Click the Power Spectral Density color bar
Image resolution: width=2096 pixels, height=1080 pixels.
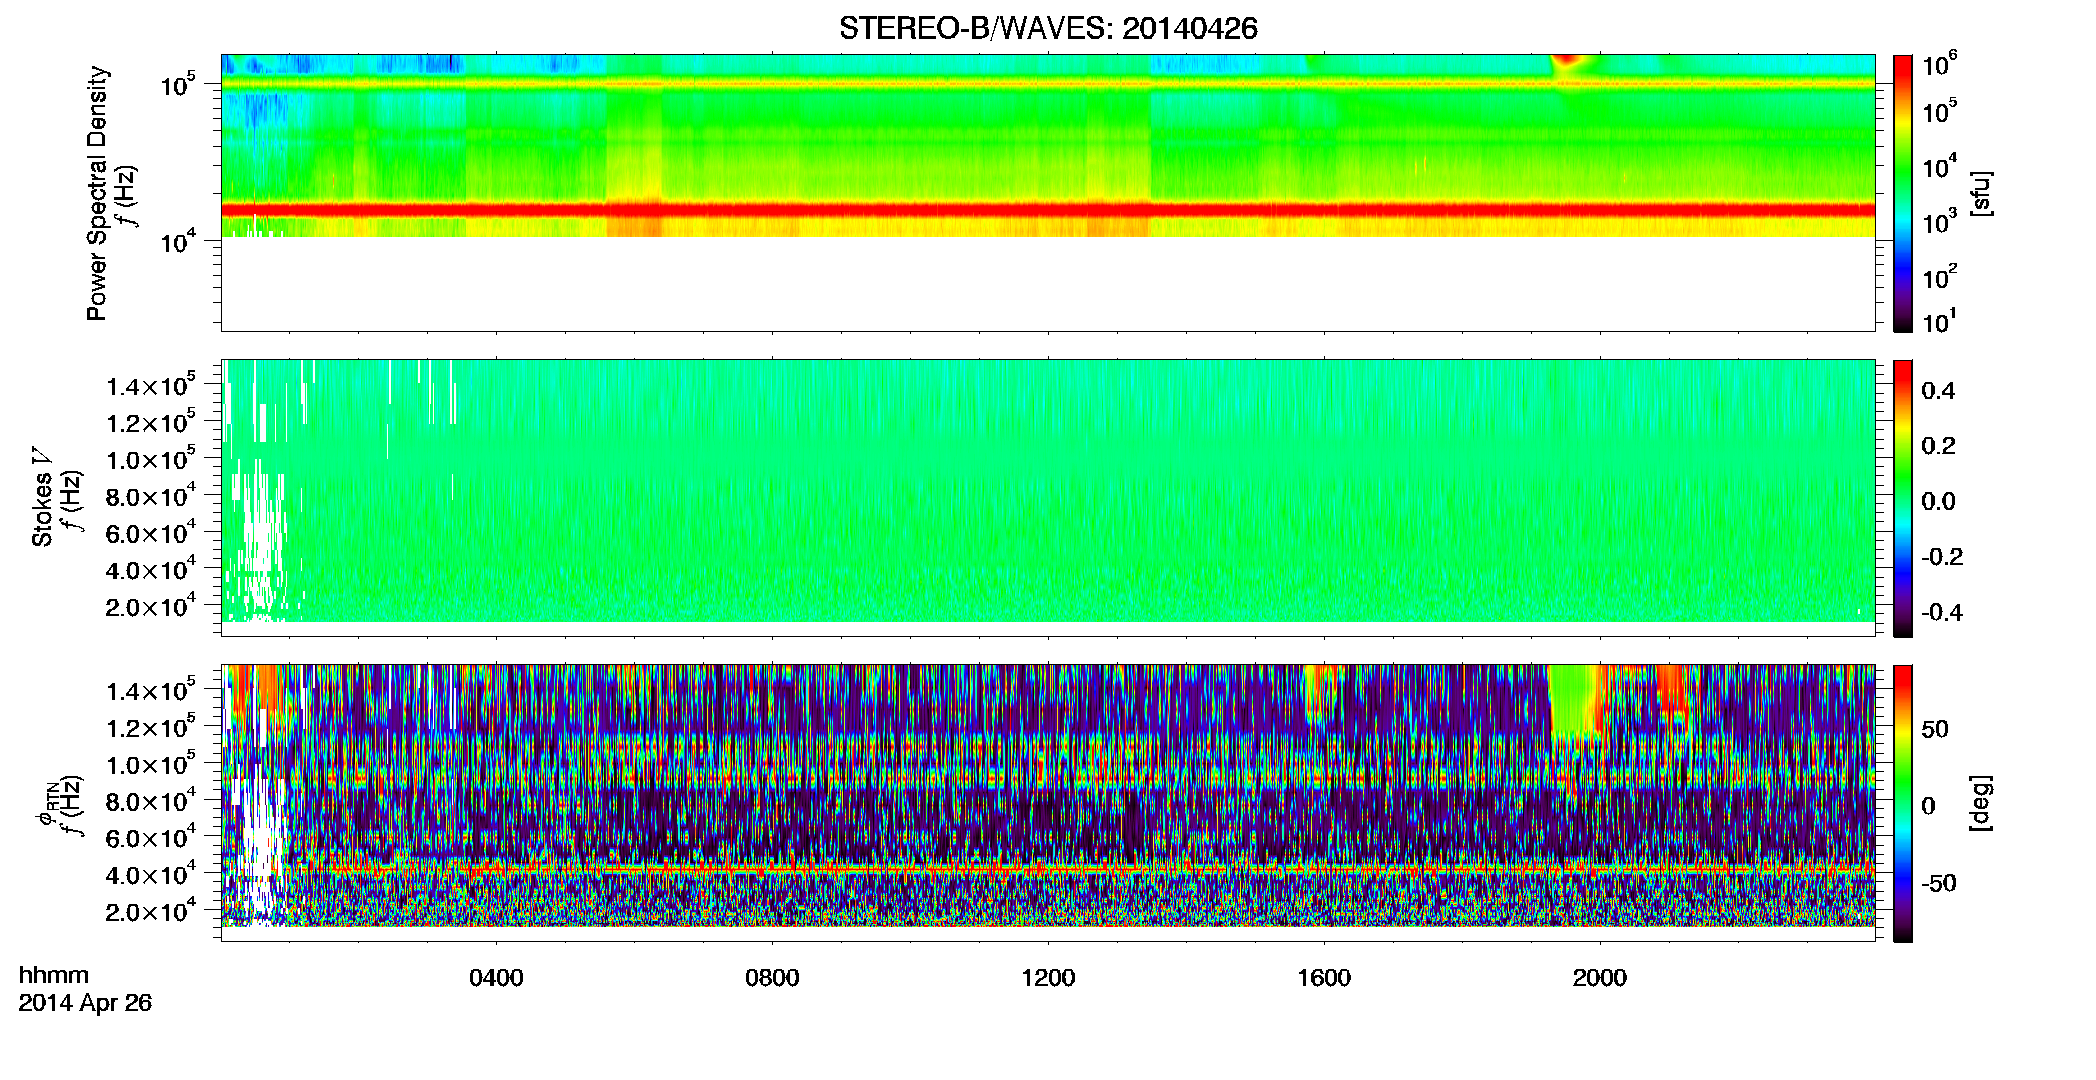click(x=1903, y=193)
